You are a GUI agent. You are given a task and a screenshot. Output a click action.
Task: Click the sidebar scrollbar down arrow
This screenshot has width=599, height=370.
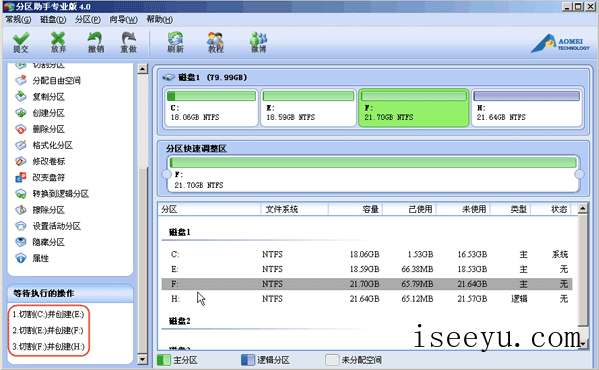point(142,359)
